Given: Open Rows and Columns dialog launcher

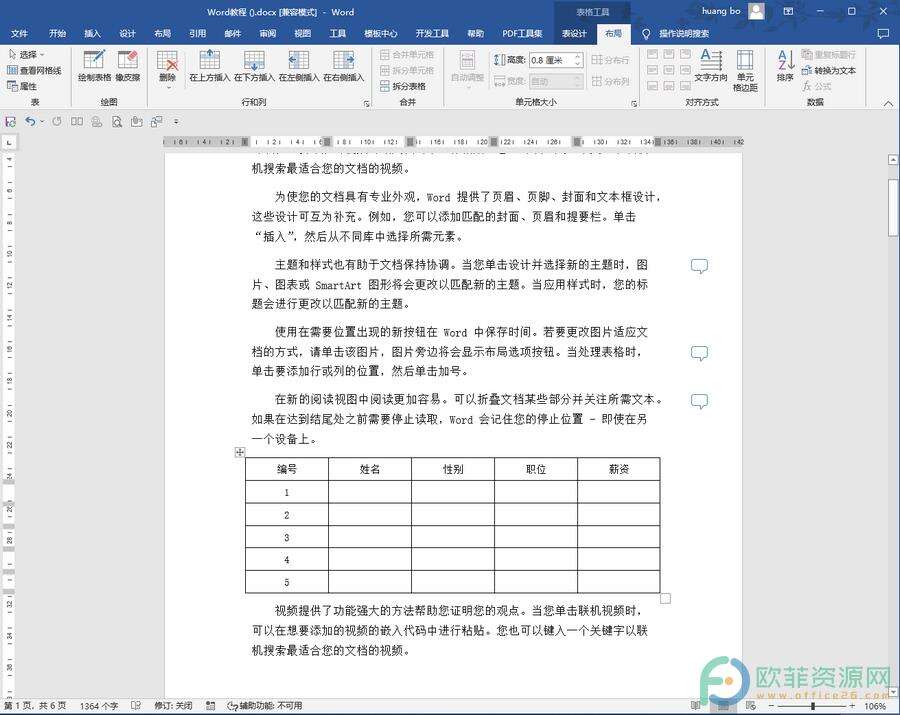Looking at the screenshot, I should (366, 103).
